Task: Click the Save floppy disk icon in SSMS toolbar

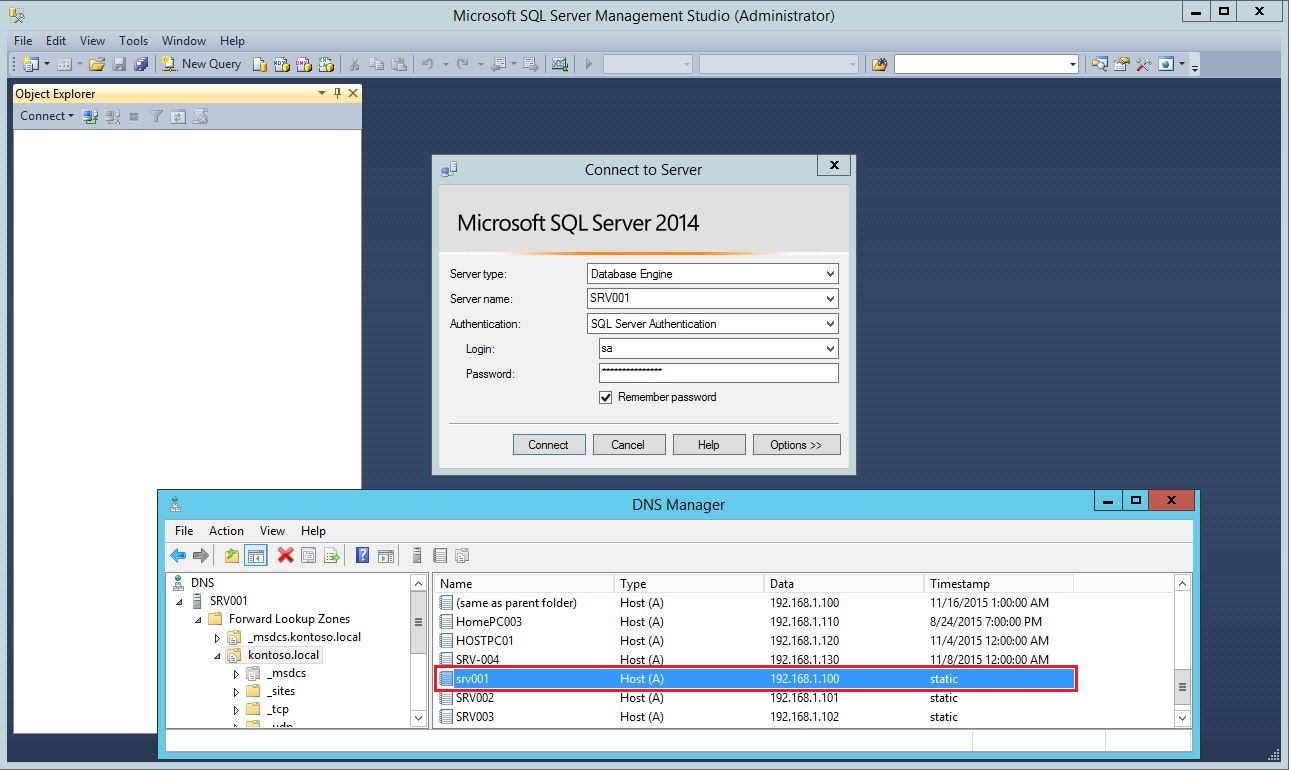Action: 119,64
